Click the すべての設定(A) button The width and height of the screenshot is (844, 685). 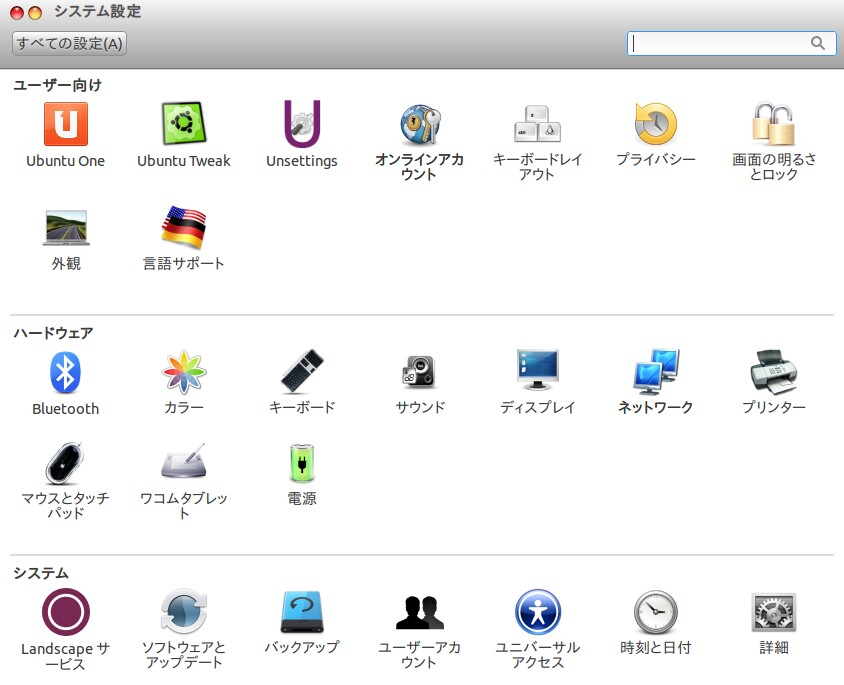[x=69, y=44]
